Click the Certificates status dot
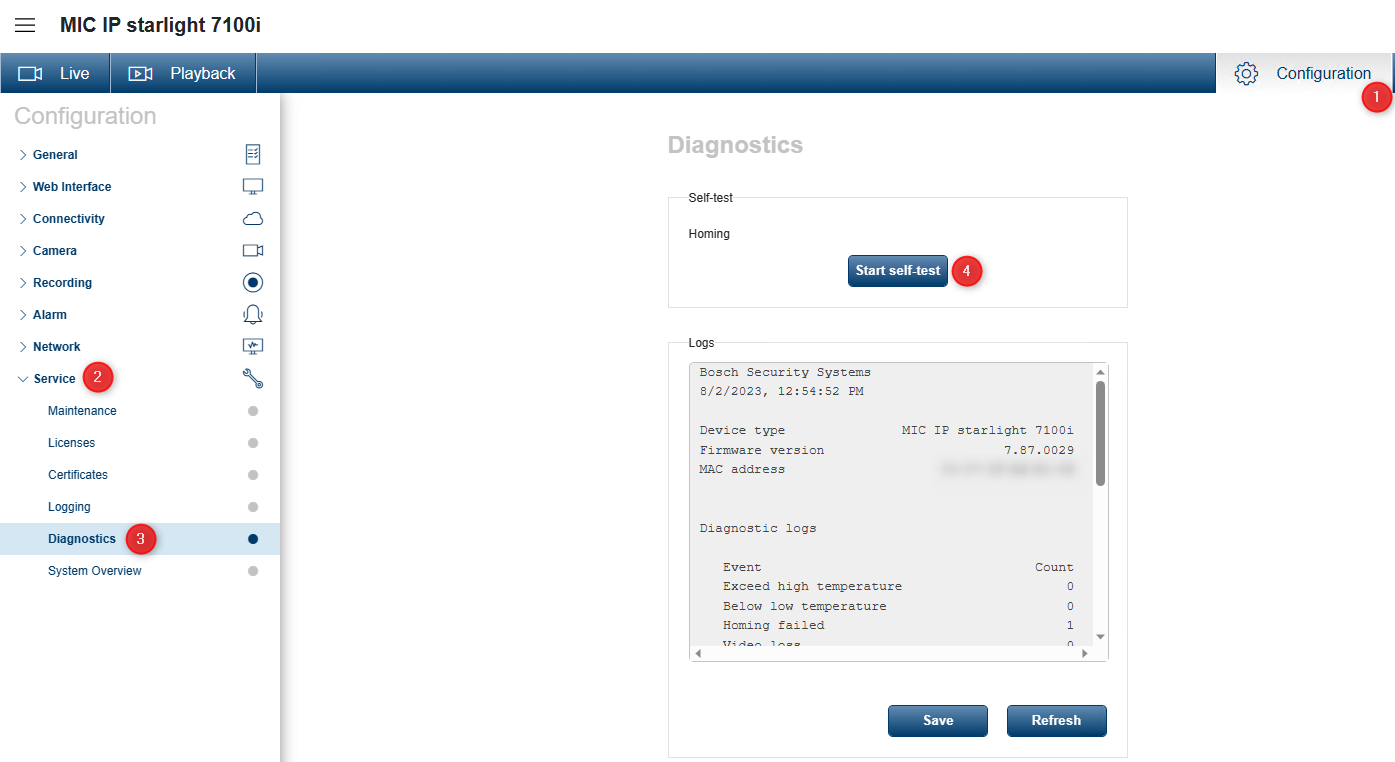This screenshot has height=762, width=1395. [x=253, y=475]
